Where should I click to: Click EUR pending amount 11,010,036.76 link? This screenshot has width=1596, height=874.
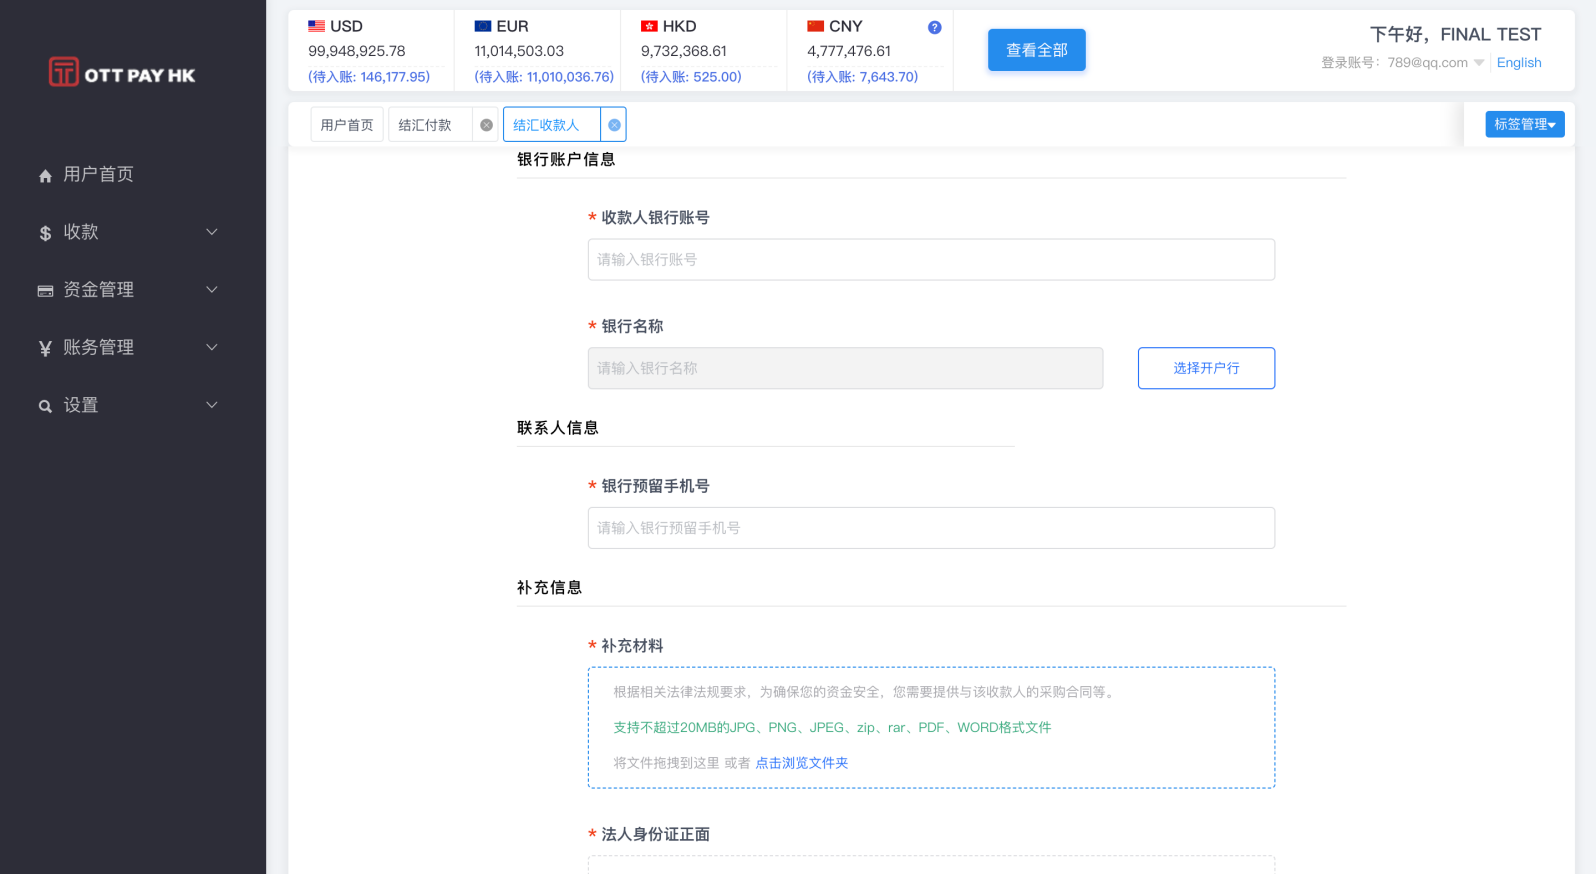(544, 77)
